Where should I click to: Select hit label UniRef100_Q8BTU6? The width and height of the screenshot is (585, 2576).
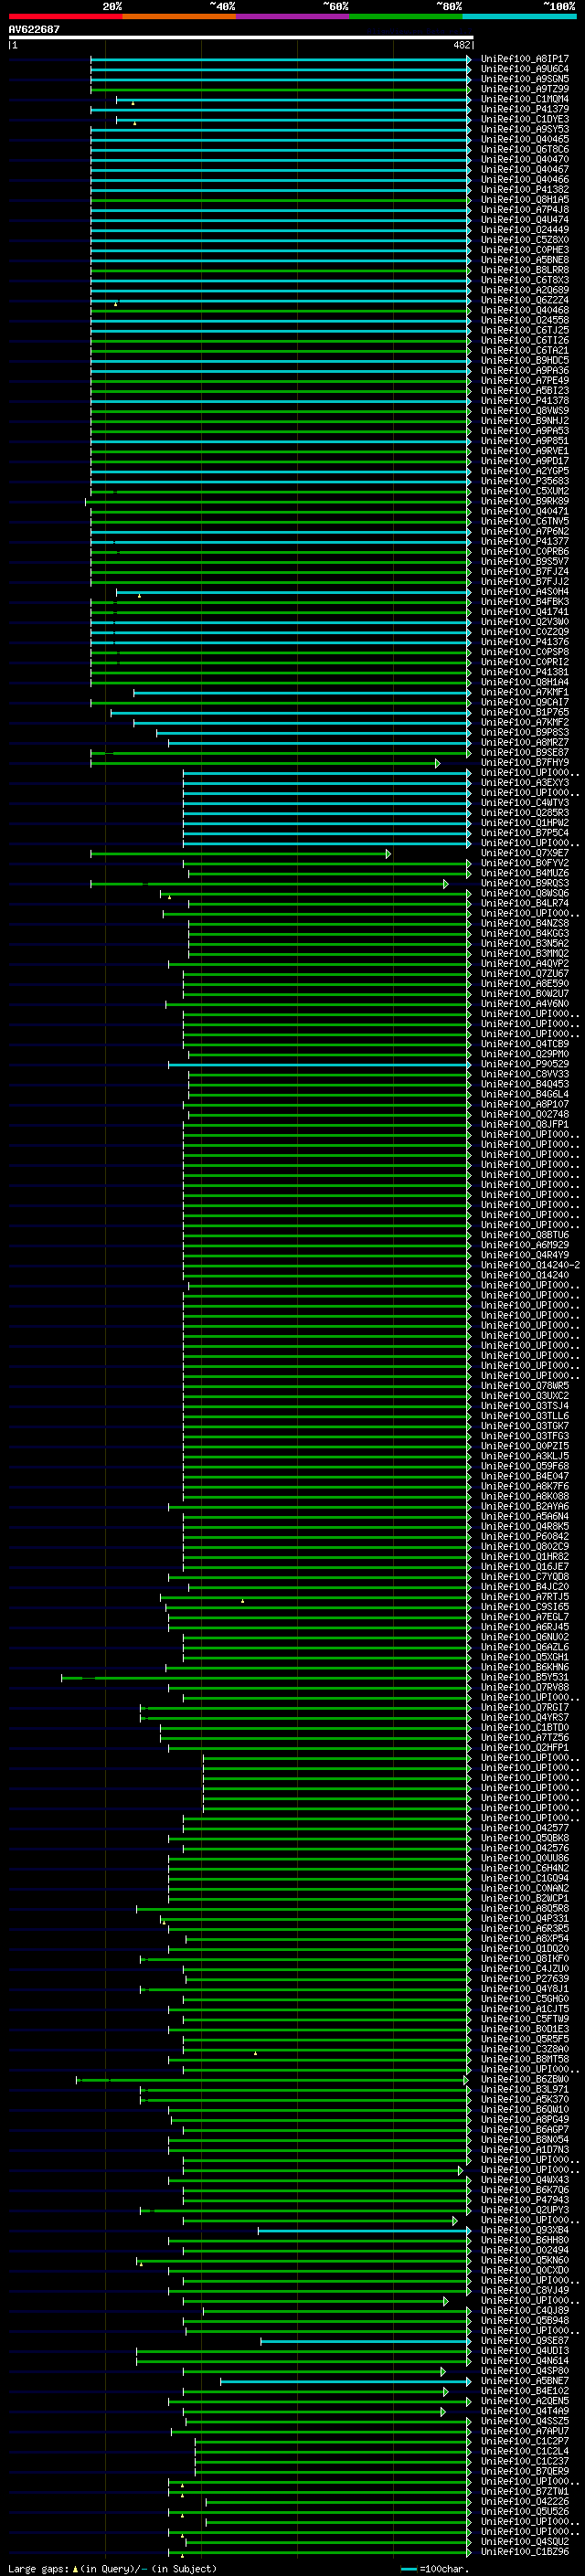525,1235
